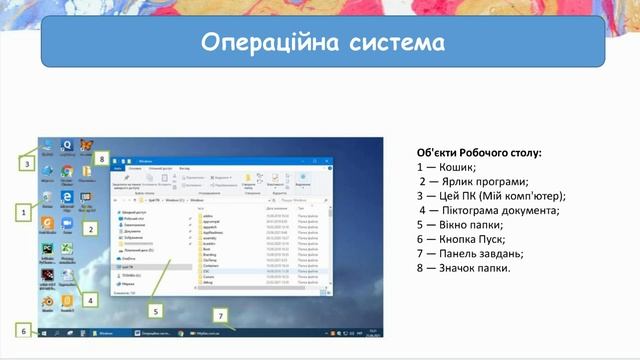This screenshot has height=360, width=640.
Task: Open the blue Q shortcut on the desktop
Action: tap(67, 146)
